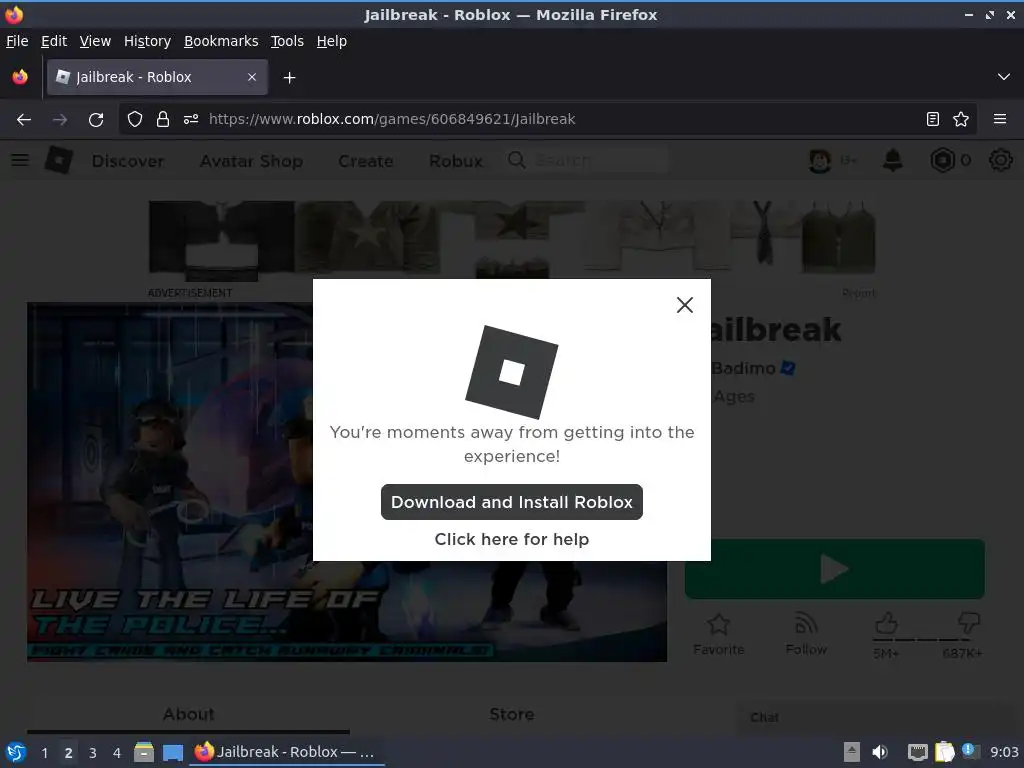1024x768 pixels.
Task: Open the Firefox application menu
Action: [x=1000, y=119]
